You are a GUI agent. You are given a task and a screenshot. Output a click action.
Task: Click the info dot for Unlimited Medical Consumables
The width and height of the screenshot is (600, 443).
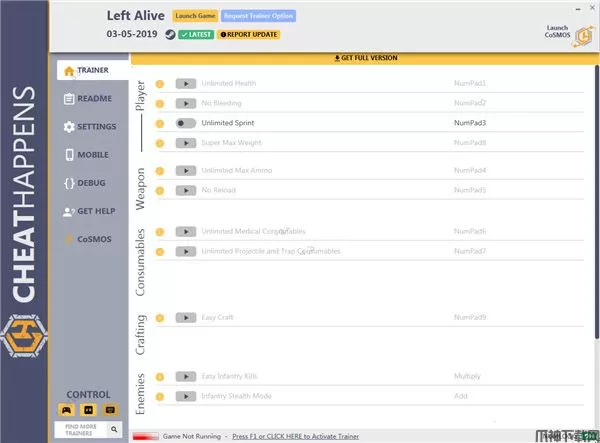[x=160, y=232]
